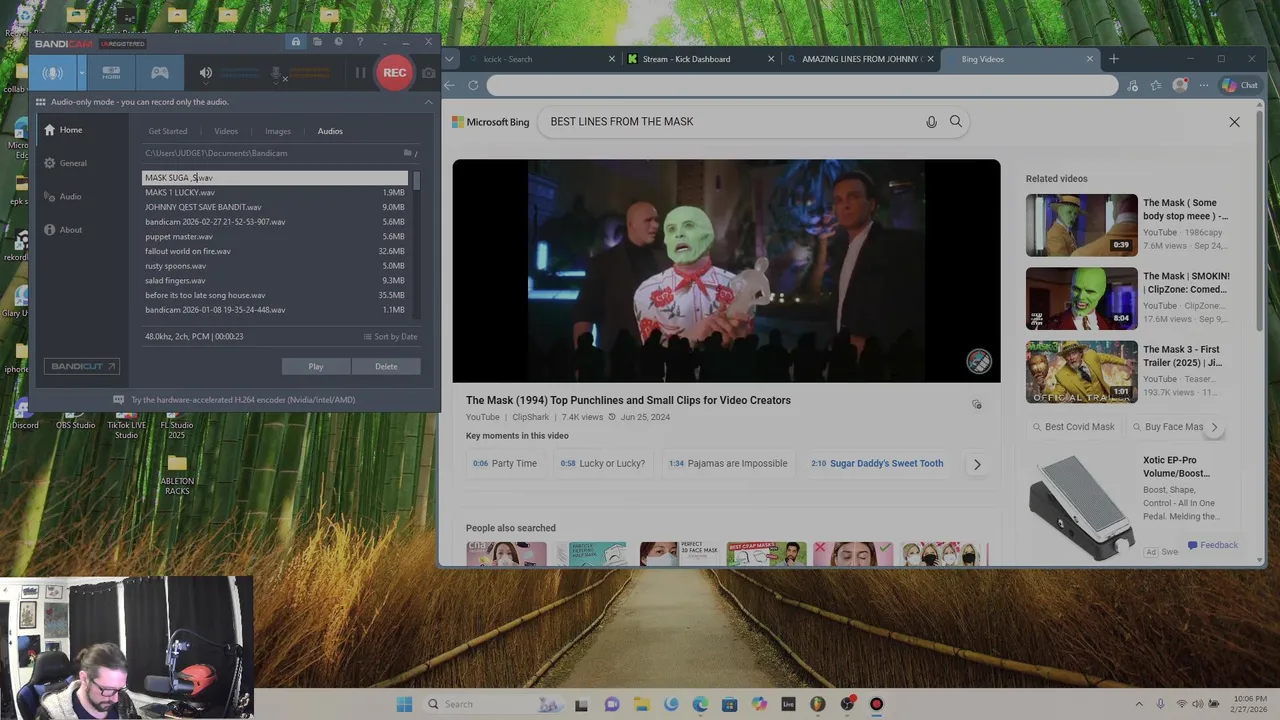Select MAKS 1 LUCKY.wav file
This screenshot has height=720, width=1280.
pos(275,192)
